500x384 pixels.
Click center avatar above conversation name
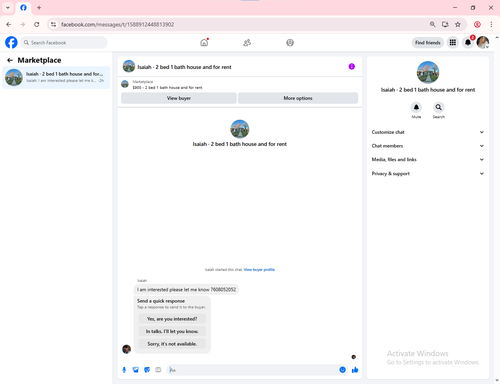click(240, 129)
